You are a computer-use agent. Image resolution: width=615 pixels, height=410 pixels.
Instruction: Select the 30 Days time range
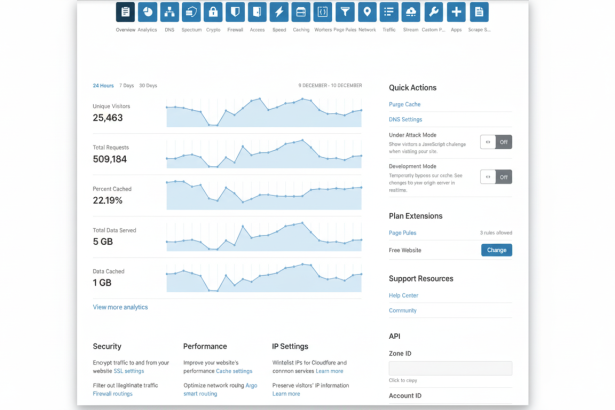tap(148, 86)
